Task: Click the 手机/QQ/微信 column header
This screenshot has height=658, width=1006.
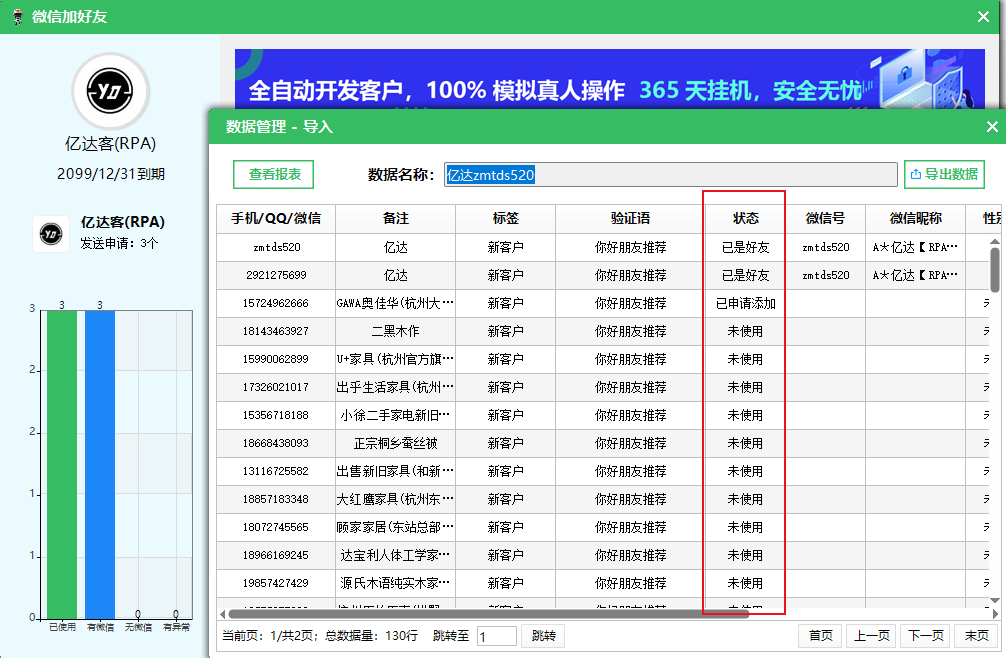Action: point(276,218)
